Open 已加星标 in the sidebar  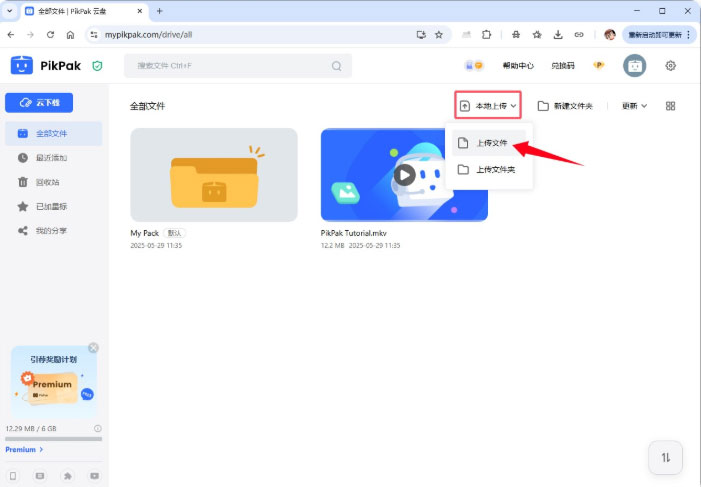(x=54, y=206)
